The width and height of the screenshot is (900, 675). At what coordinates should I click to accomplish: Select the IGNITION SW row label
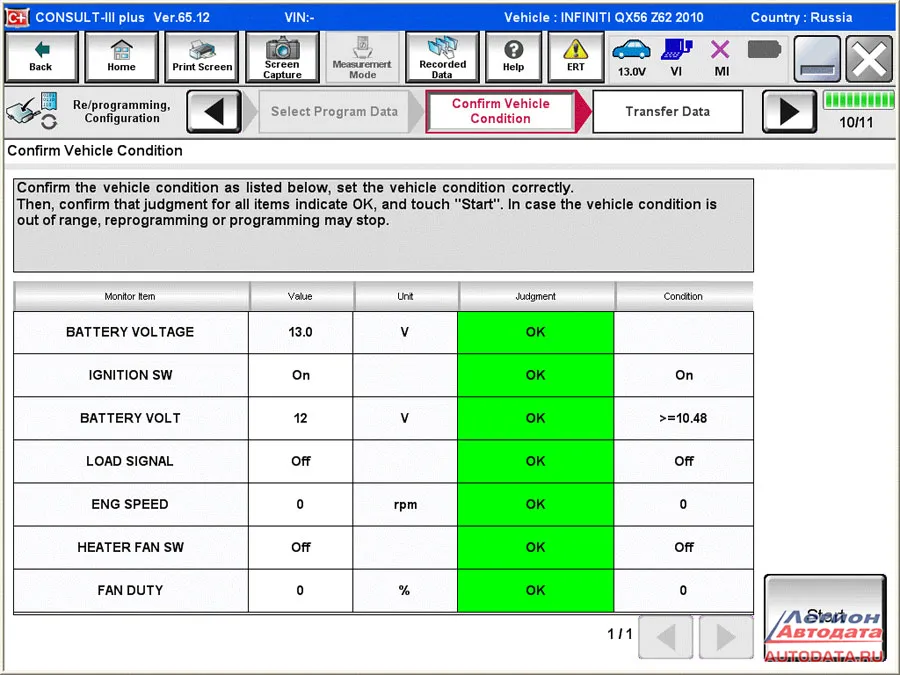point(130,375)
